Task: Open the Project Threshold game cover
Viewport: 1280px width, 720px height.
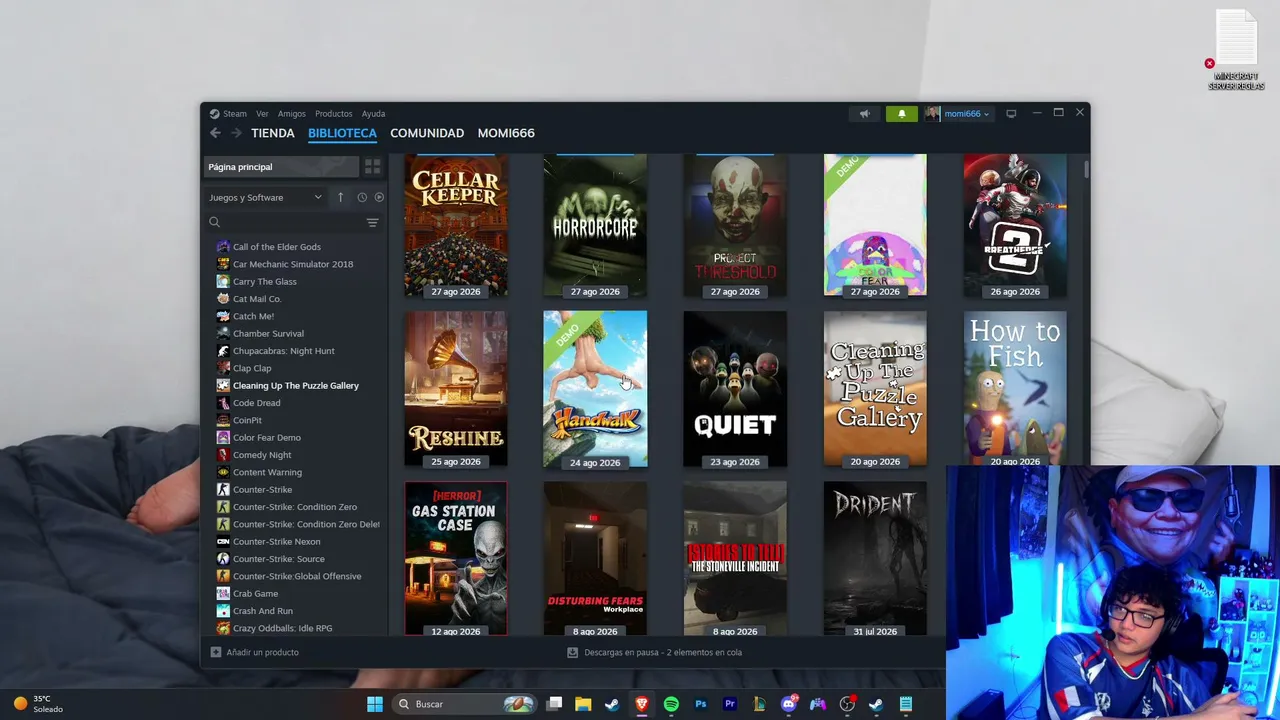Action: tap(735, 226)
